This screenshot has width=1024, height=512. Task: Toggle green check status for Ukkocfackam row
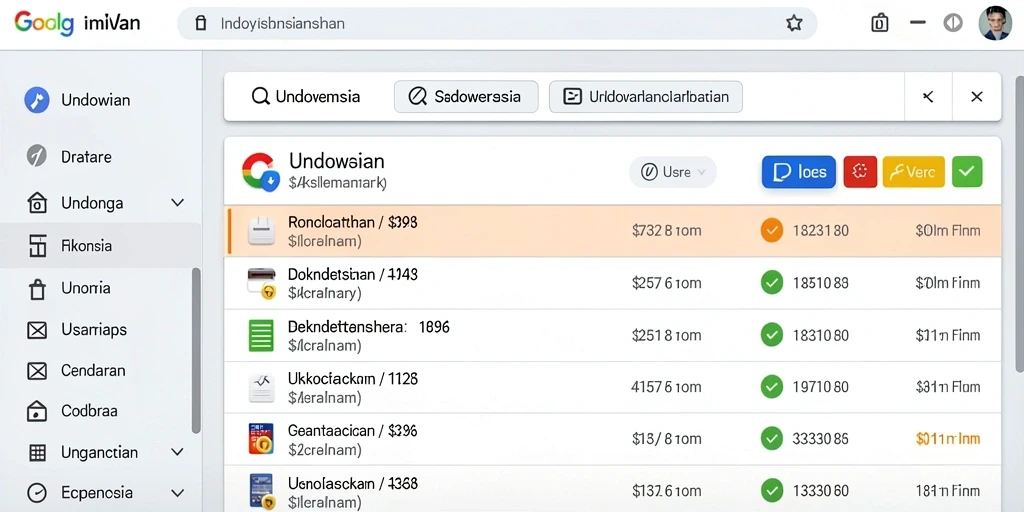(x=772, y=387)
